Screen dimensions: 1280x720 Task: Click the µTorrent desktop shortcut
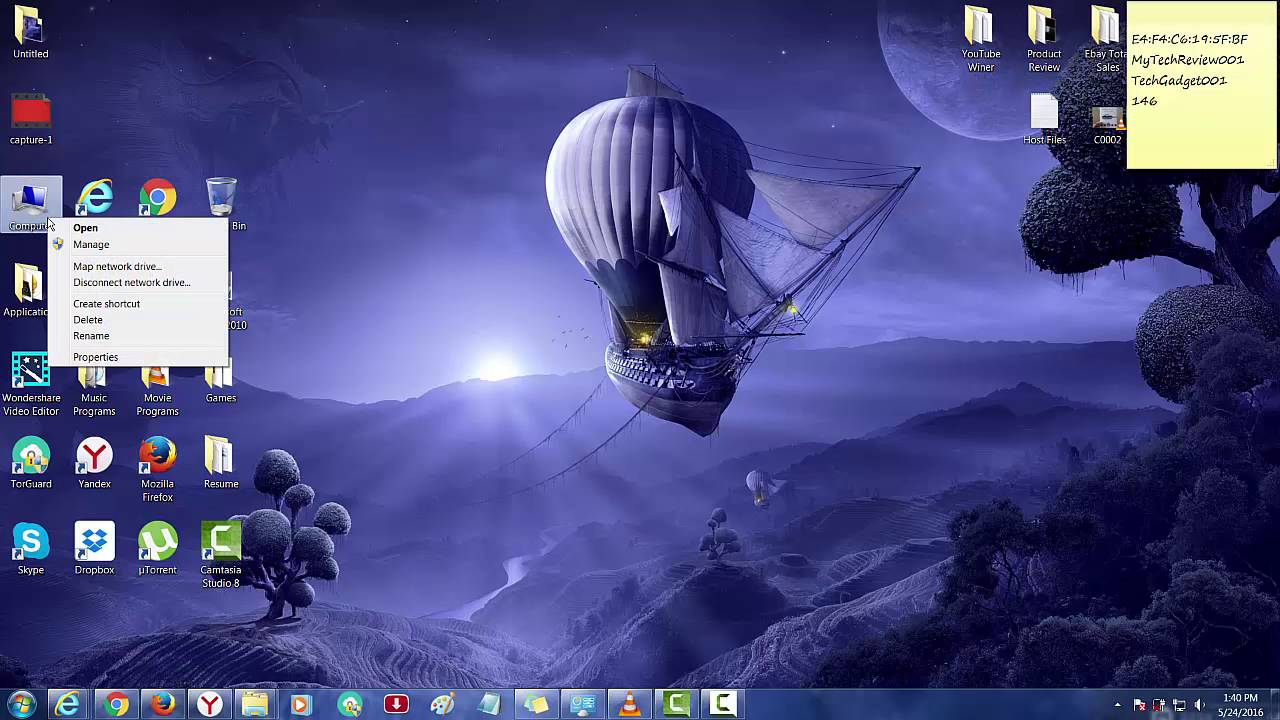pos(157,549)
